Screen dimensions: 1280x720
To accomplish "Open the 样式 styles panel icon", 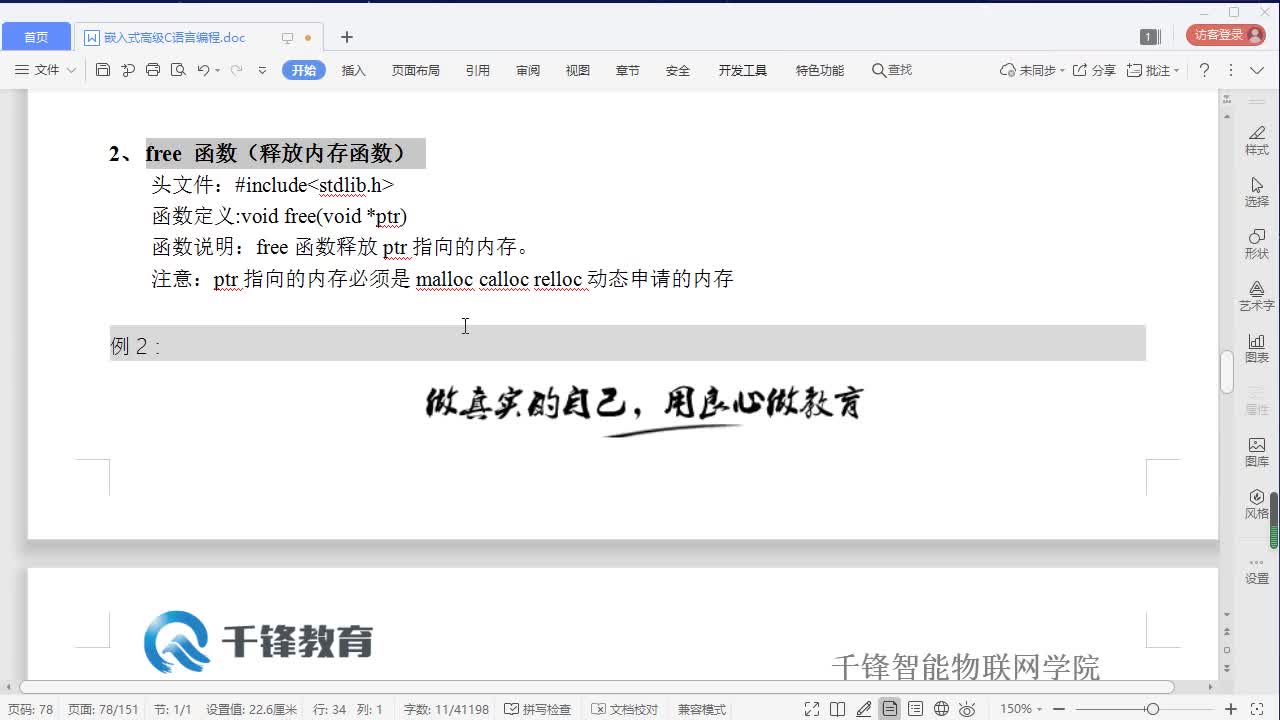I will [1257, 140].
